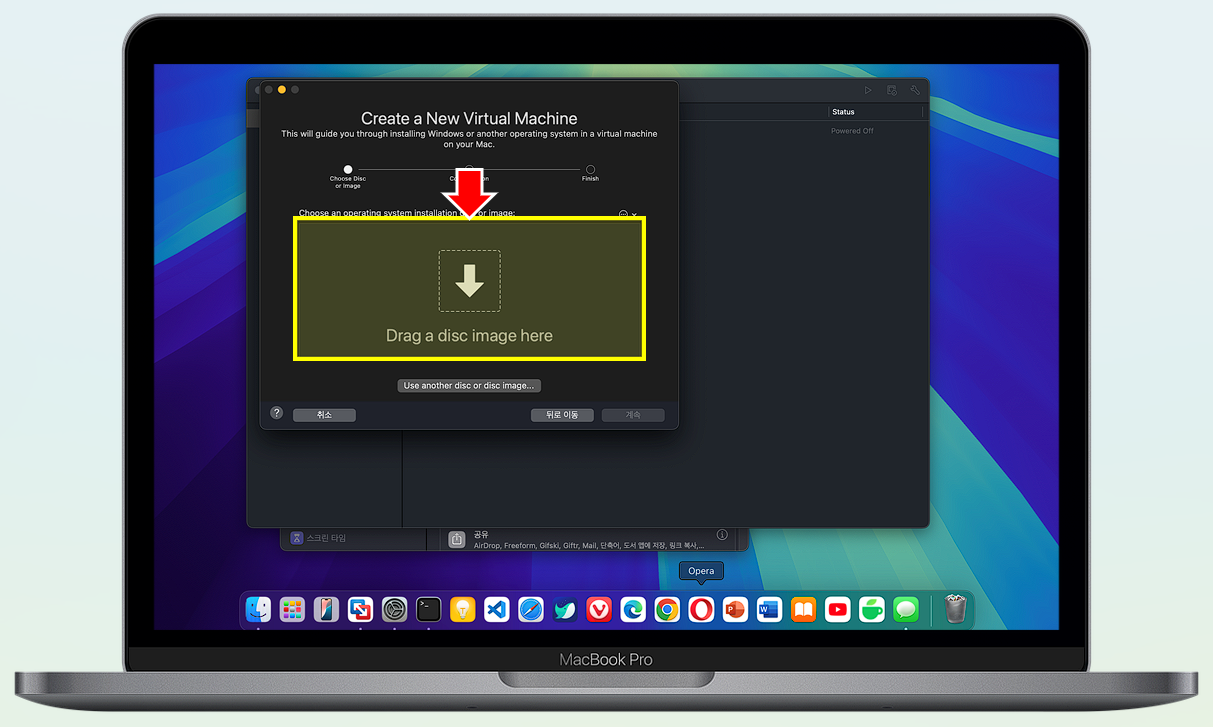Select the 'Finish' step marker
The width and height of the screenshot is (1213, 727).
(590, 170)
